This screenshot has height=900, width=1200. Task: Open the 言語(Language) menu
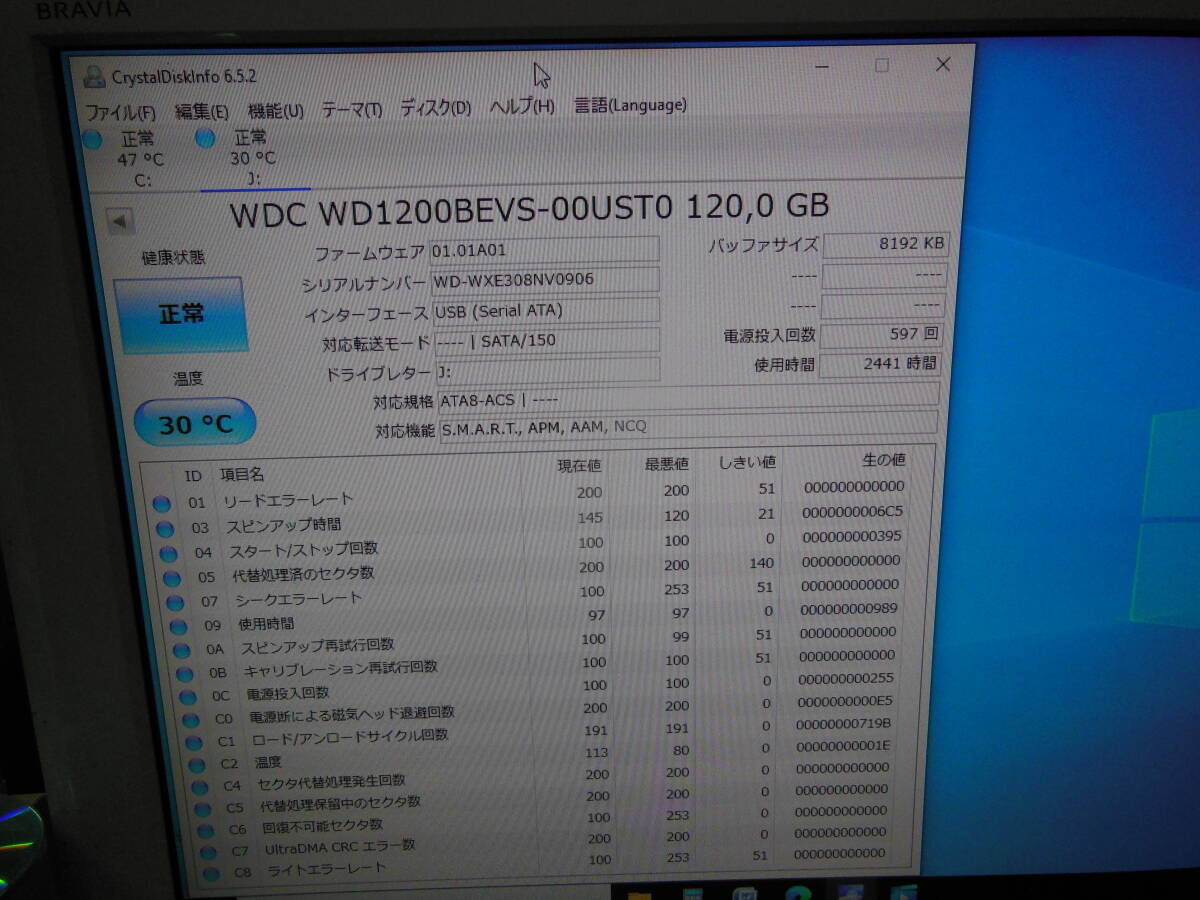pos(630,104)
